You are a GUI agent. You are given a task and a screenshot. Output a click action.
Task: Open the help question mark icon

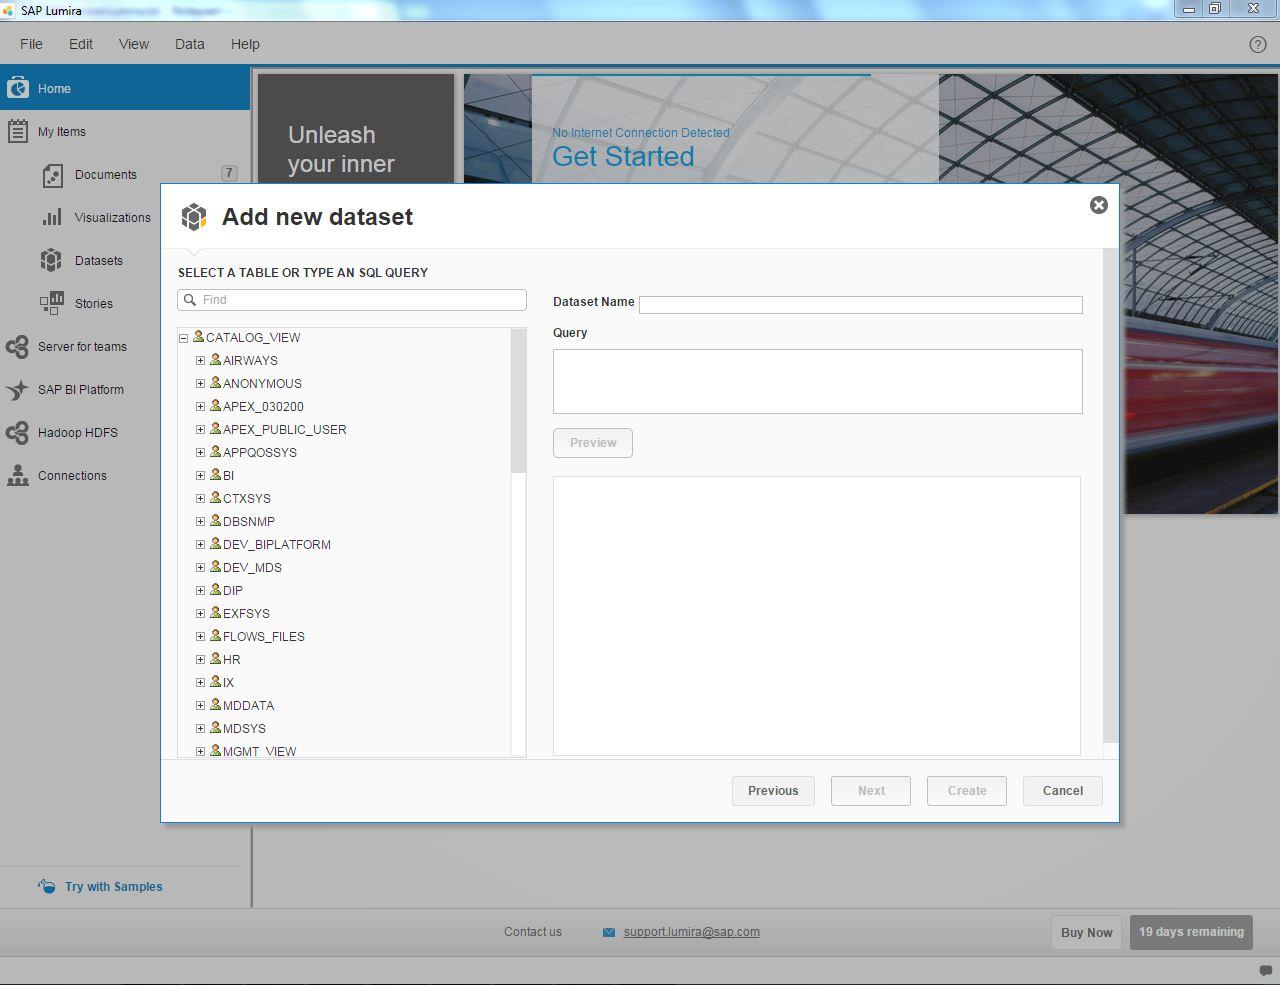1258,44
